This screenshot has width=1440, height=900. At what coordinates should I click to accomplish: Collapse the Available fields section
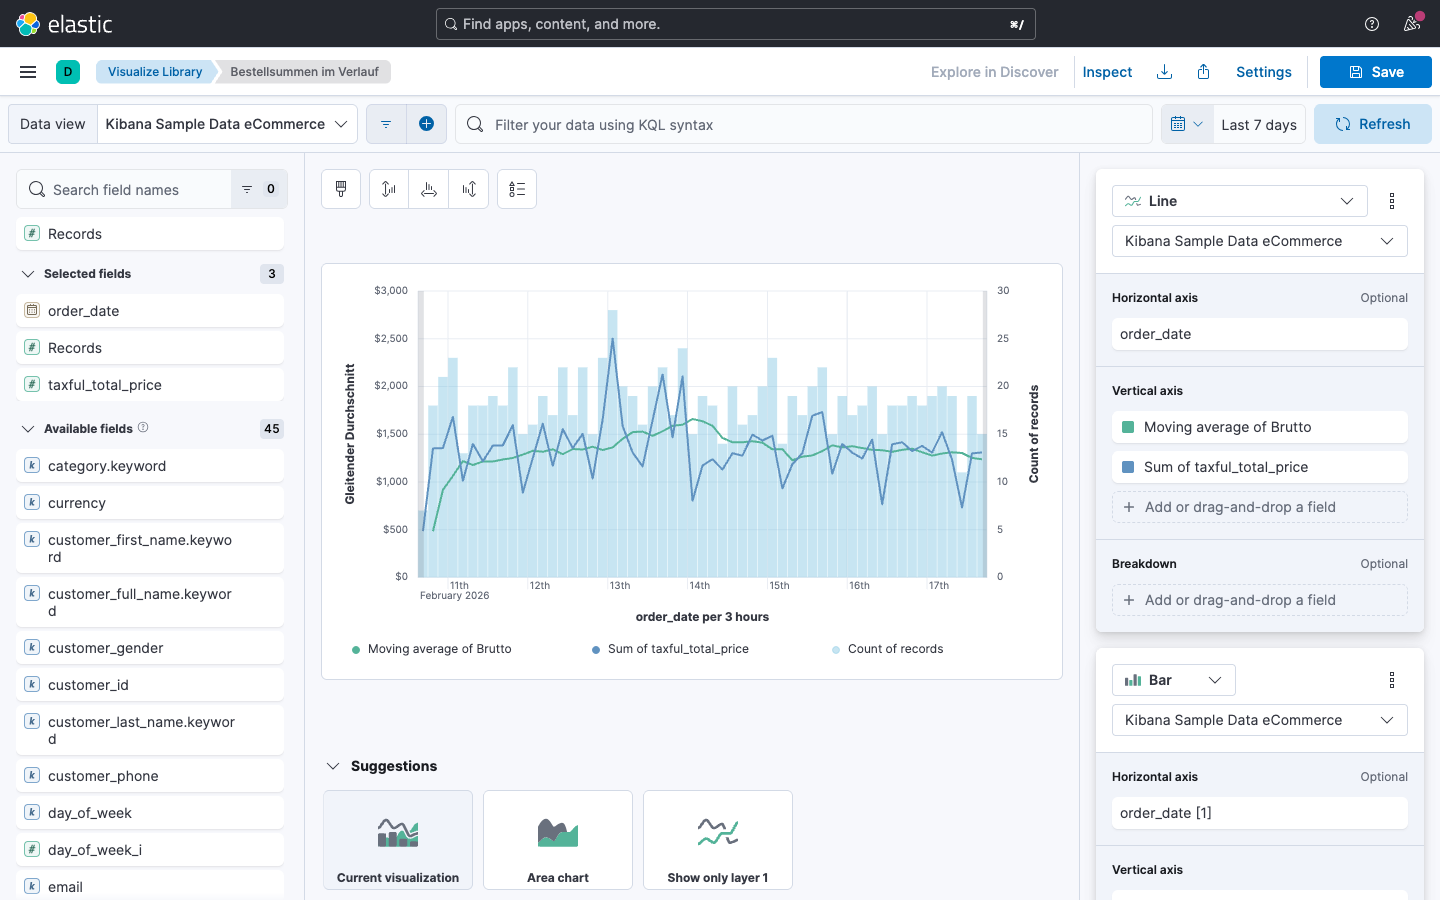coord(28,429)
